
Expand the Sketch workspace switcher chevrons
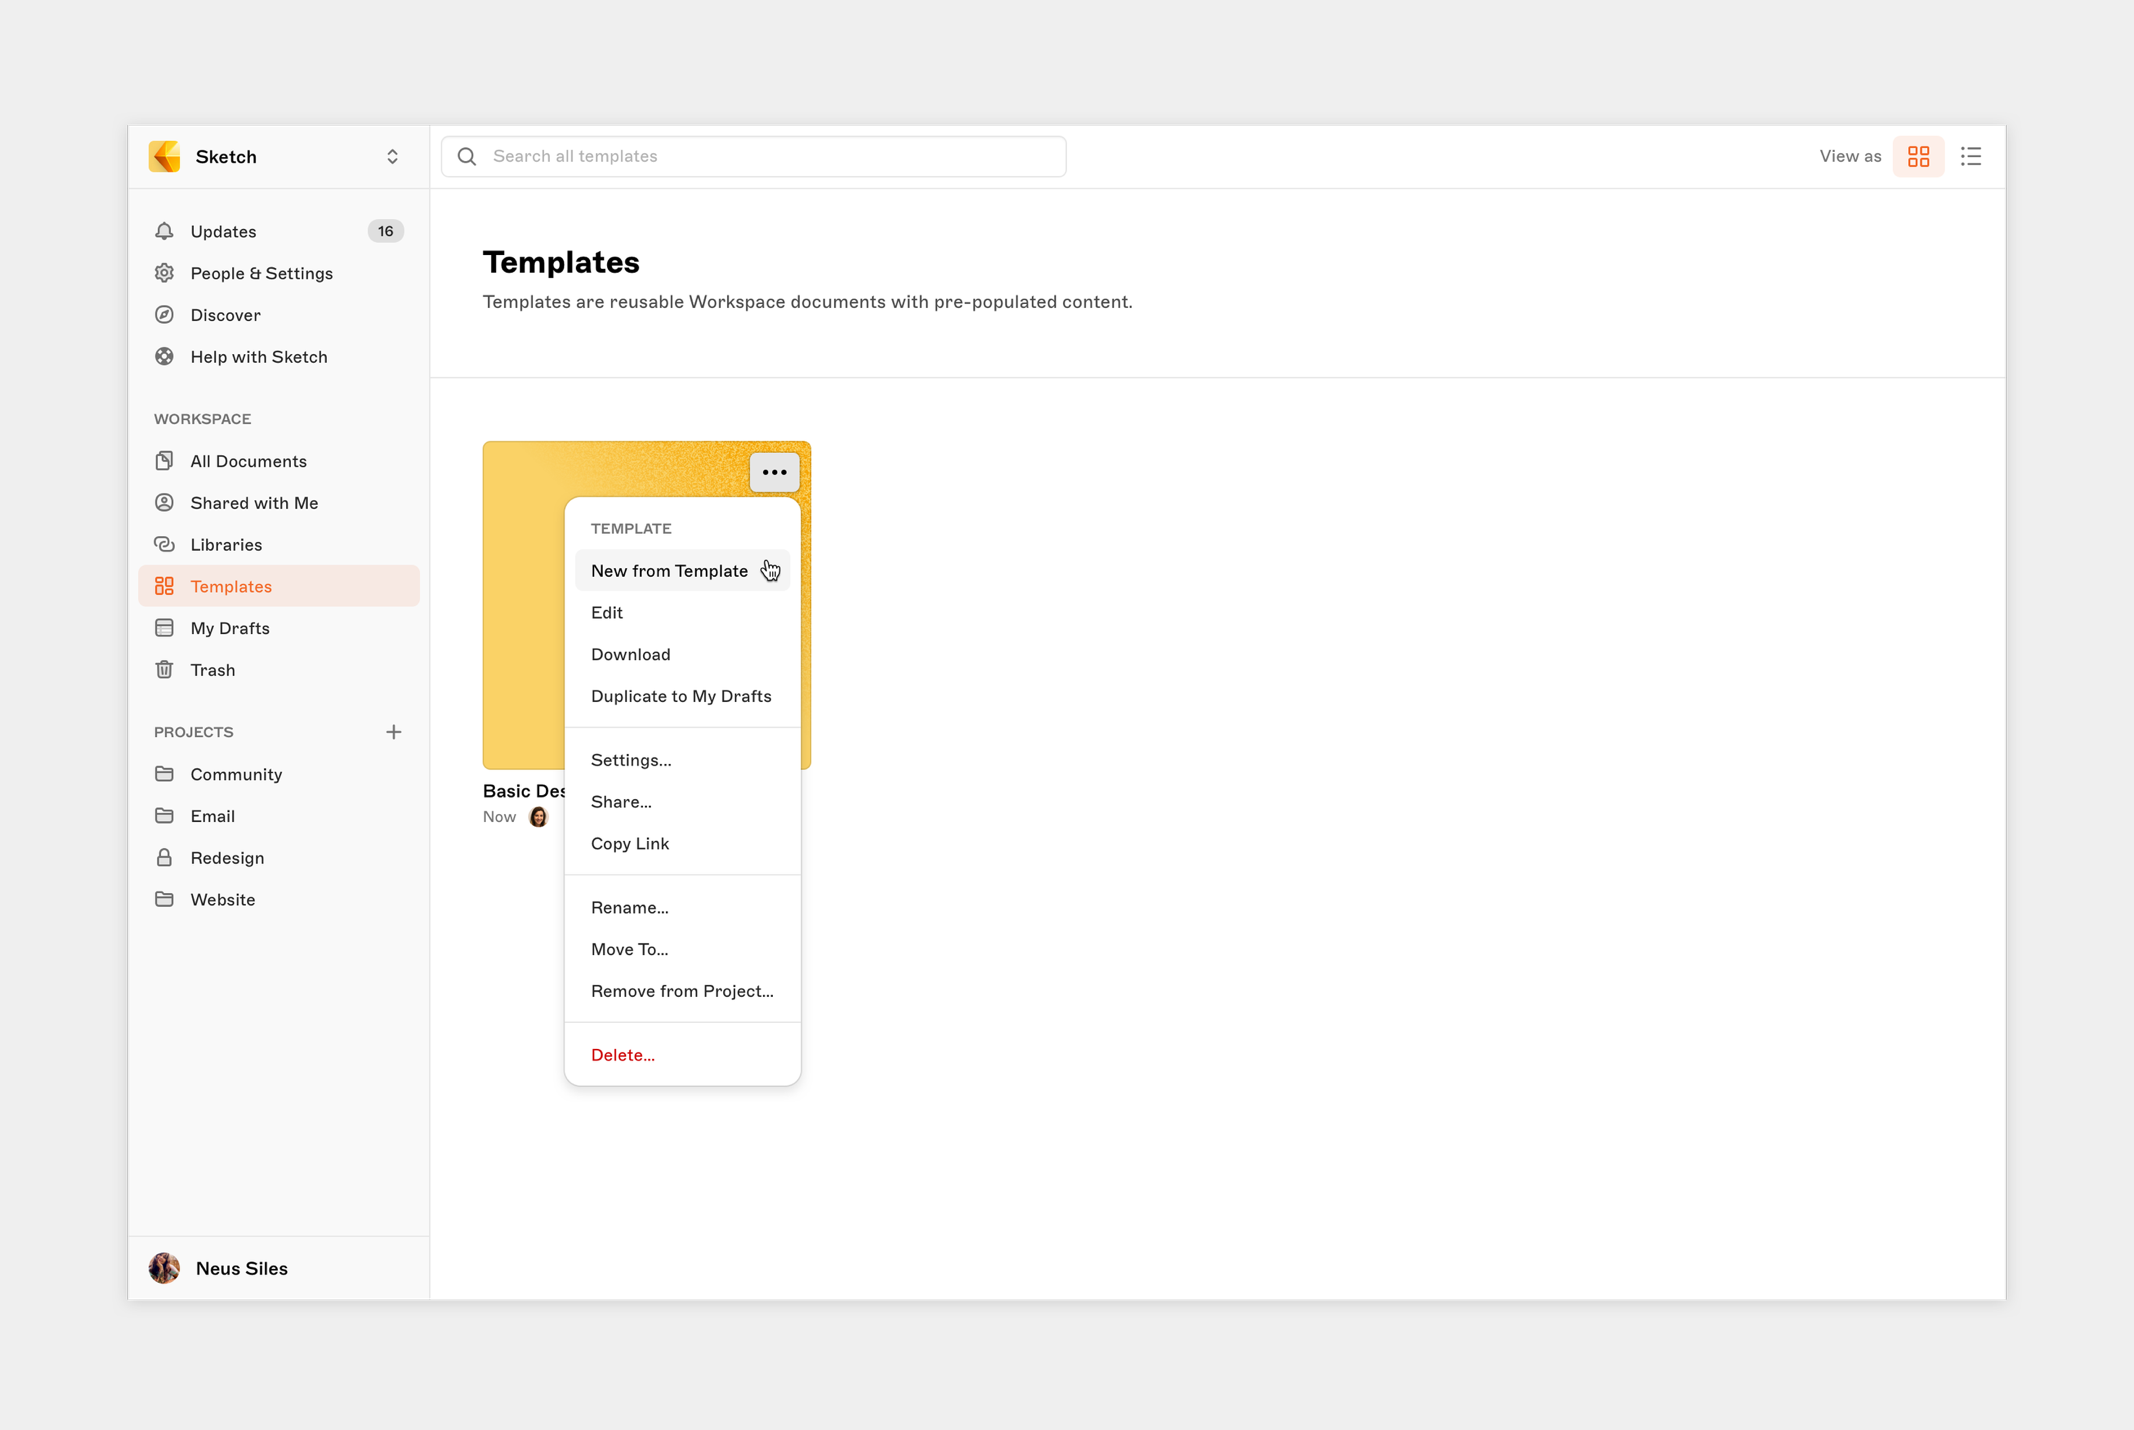click(x=392, y=157)
